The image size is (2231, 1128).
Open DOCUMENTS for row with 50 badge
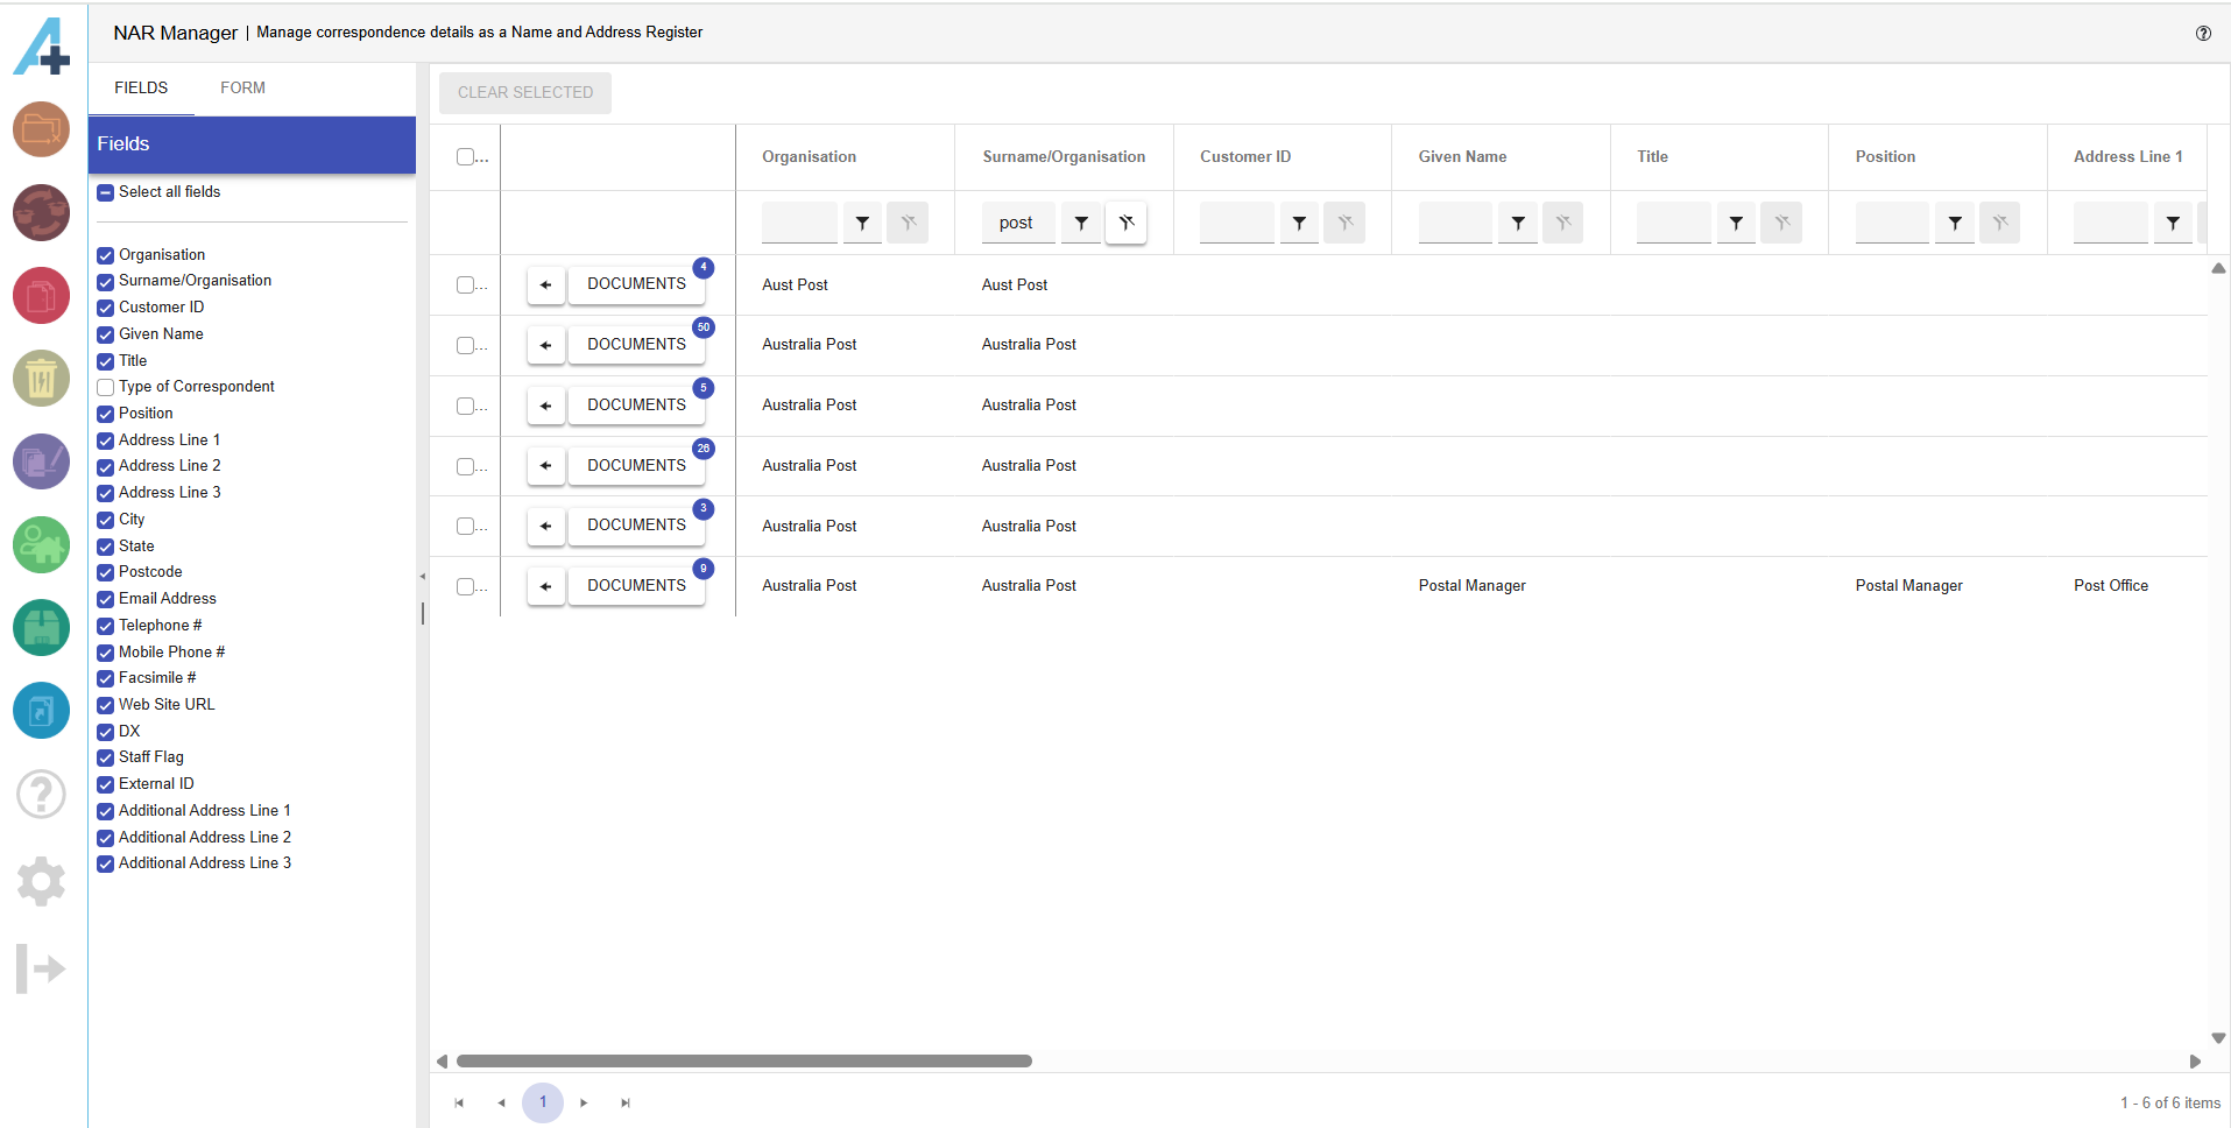[636, 344]
